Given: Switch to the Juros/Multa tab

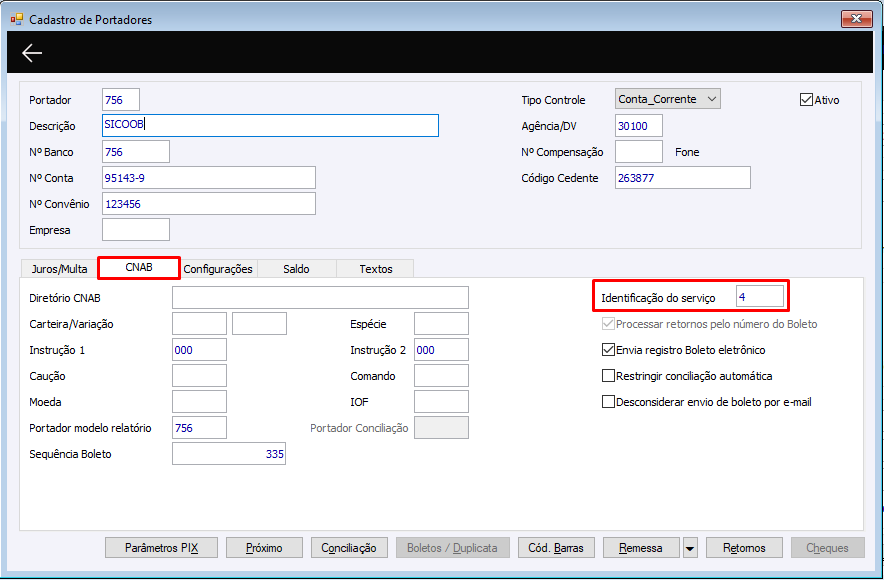Looking at the screenshot, I should tap(59, 269).
